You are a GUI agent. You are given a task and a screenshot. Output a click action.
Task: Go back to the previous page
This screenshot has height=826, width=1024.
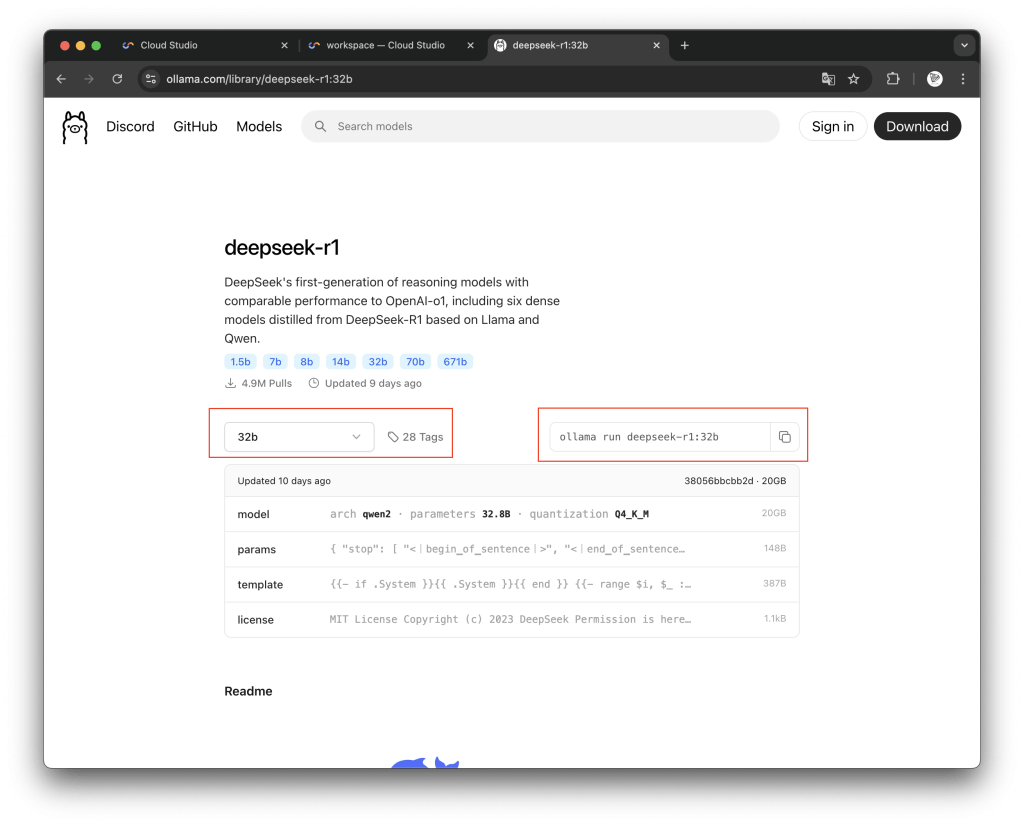coord(61,79)
